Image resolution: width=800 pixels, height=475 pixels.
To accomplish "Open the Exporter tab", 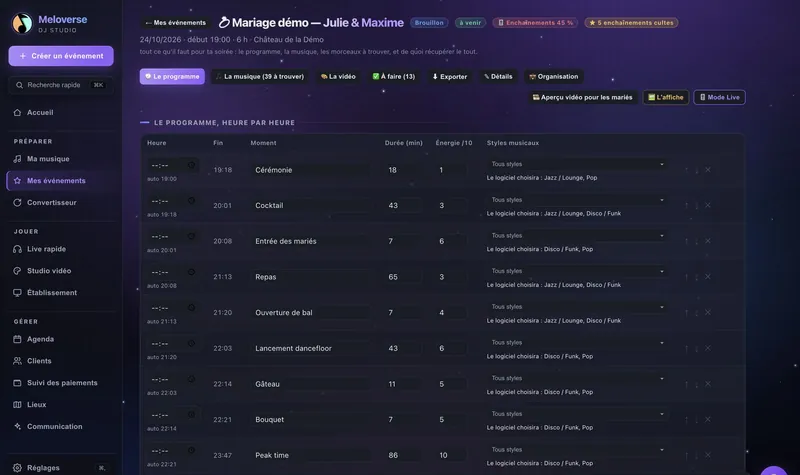I will click(x=449, y=77).
